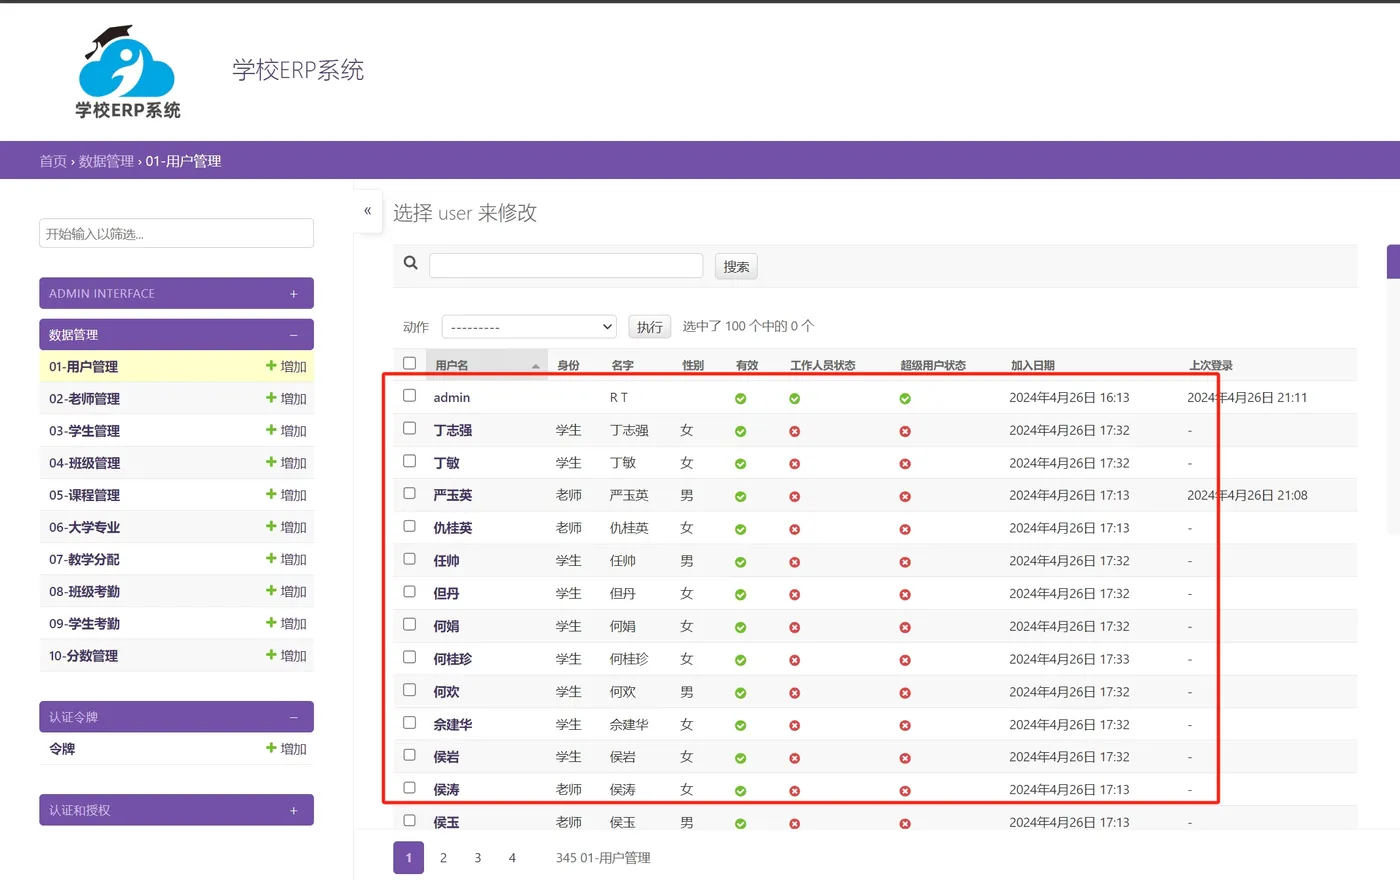Click green plus add icon for 08-班级考勤
Viewport: 1400px width, 880px height.
pyautogui.click(x=271, y=591)
